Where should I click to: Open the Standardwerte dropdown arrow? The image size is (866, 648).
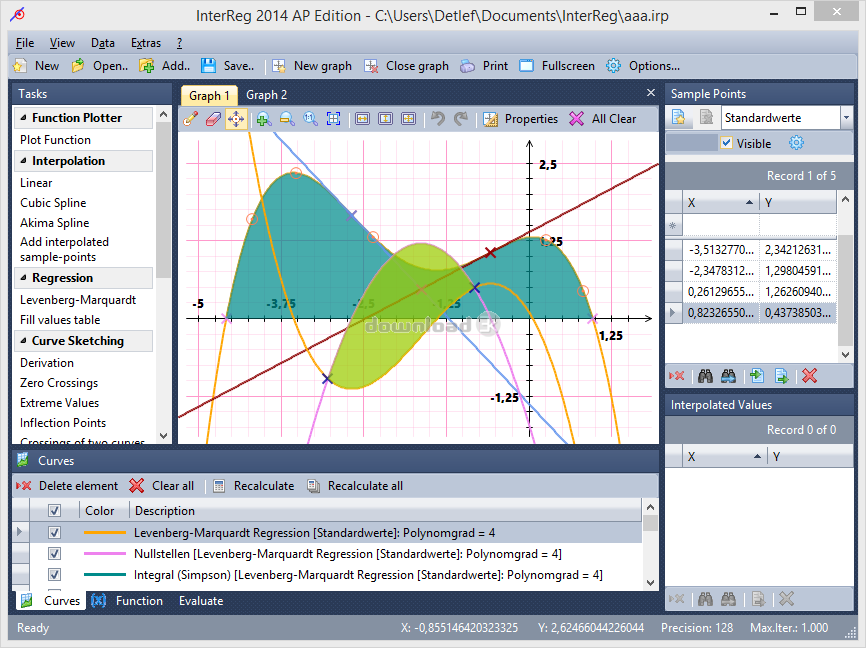coord(846,118)
